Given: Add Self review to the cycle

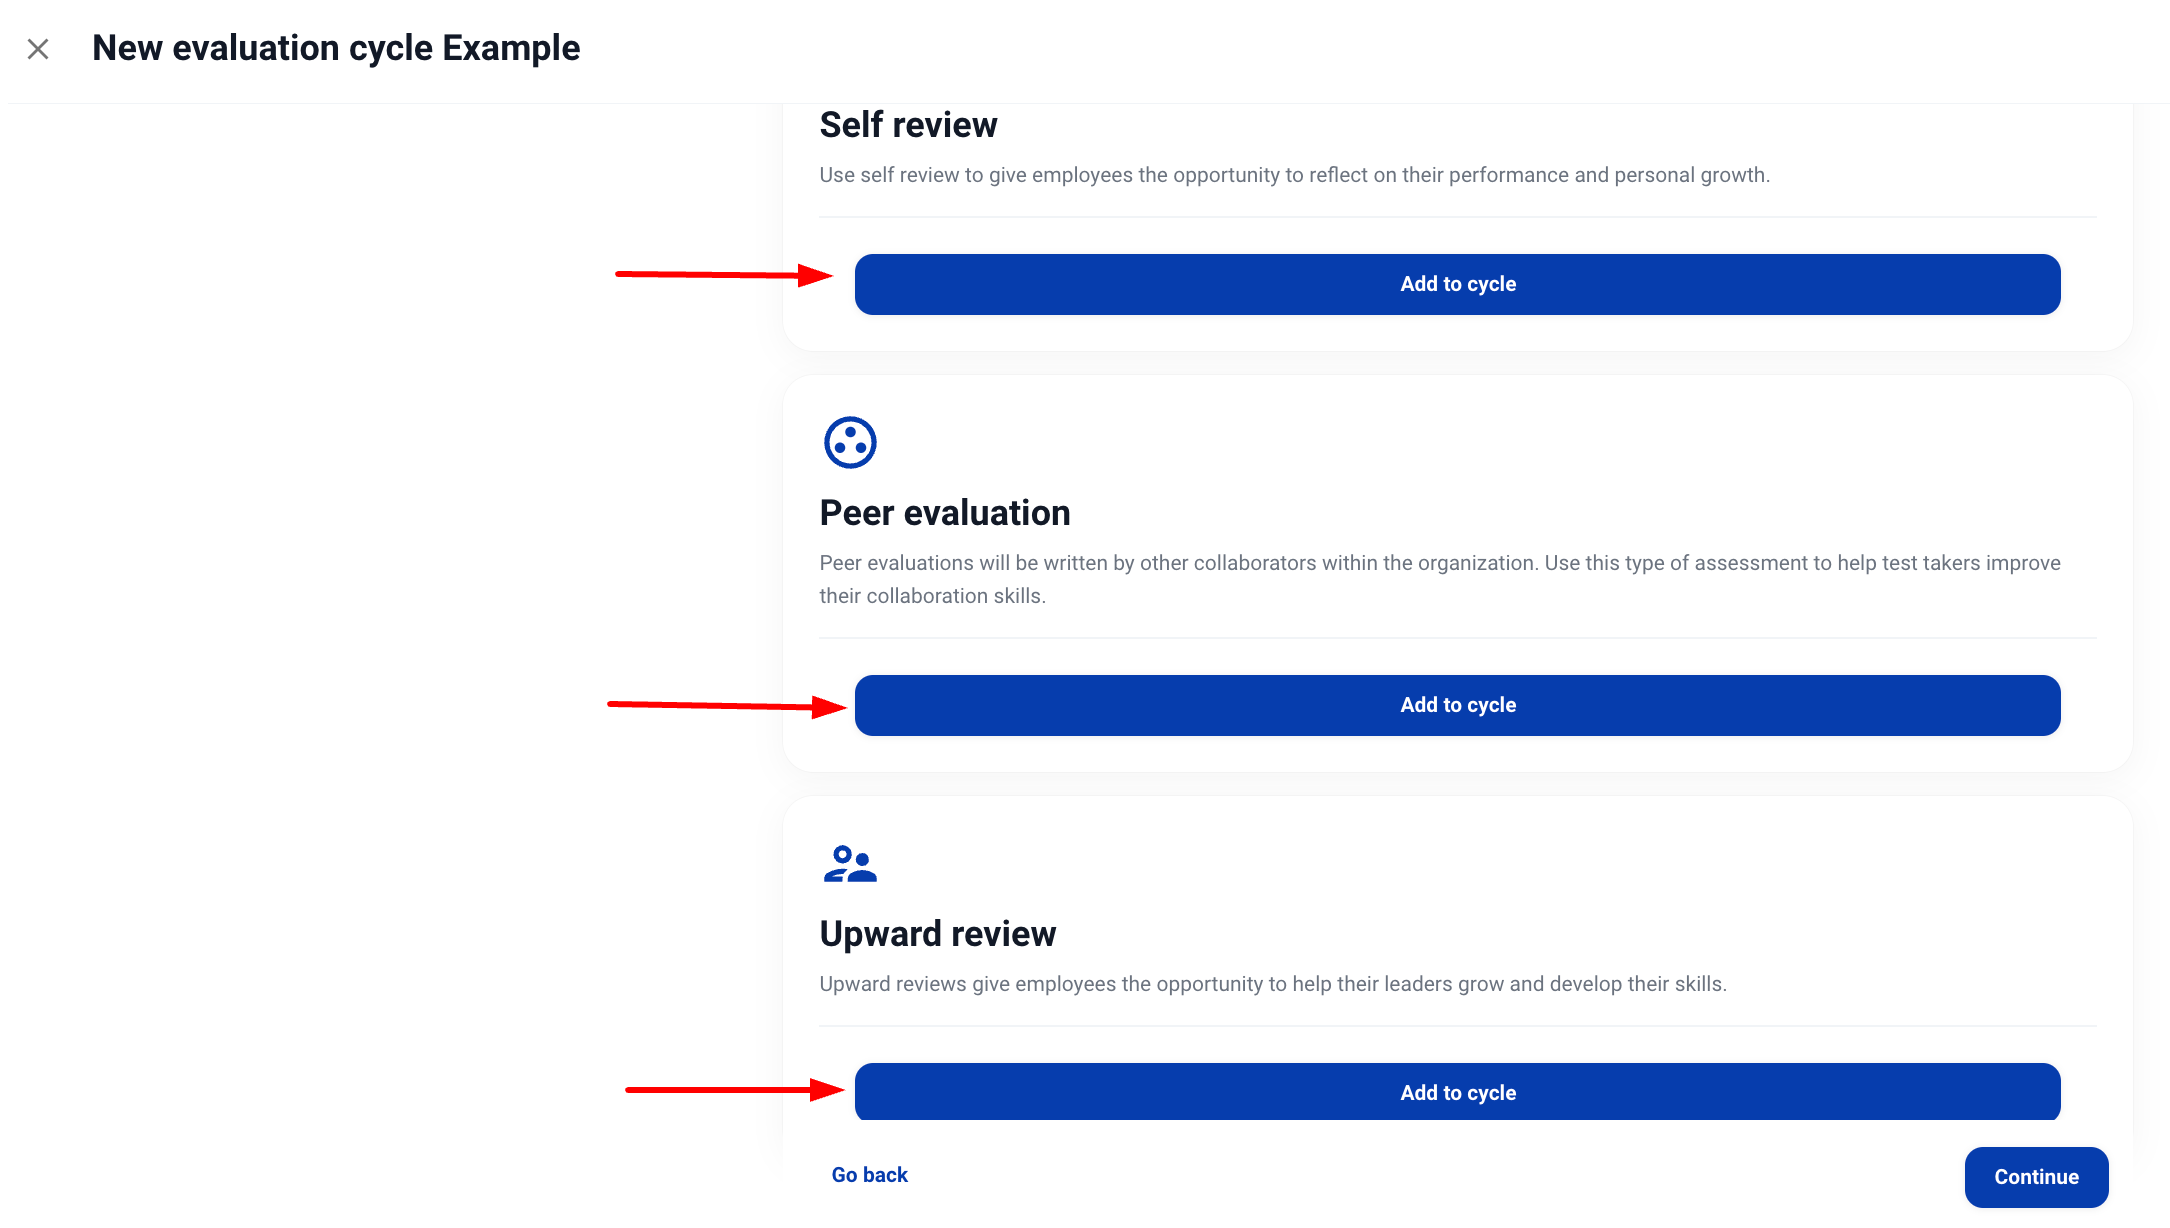Looking at the screenshot, I should (x=1457, y=284).
